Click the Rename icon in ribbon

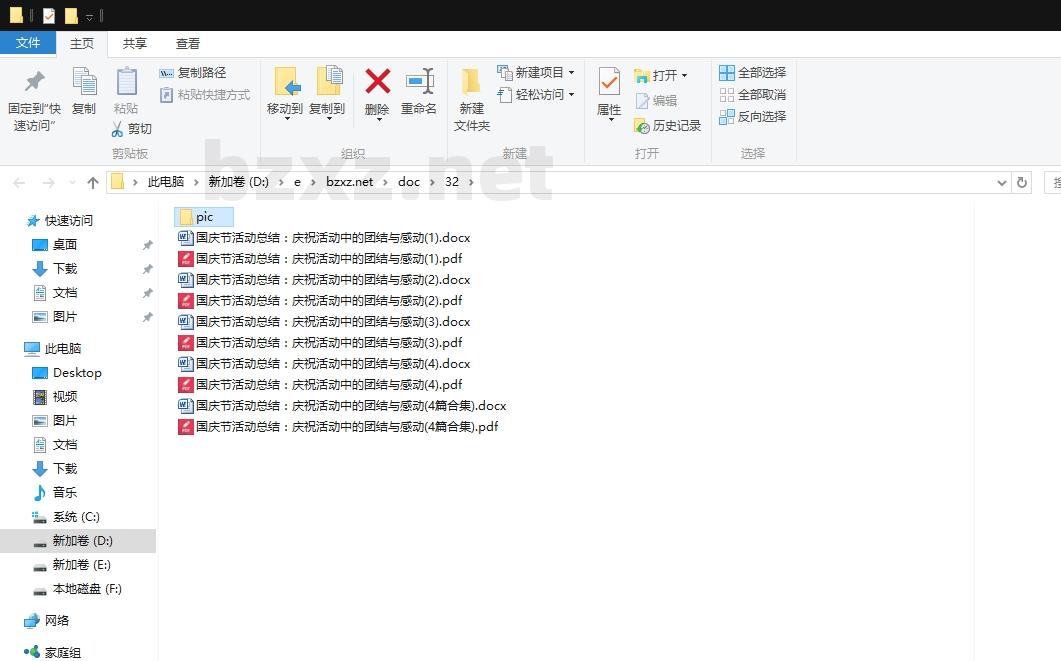click(x=419, y=83)
